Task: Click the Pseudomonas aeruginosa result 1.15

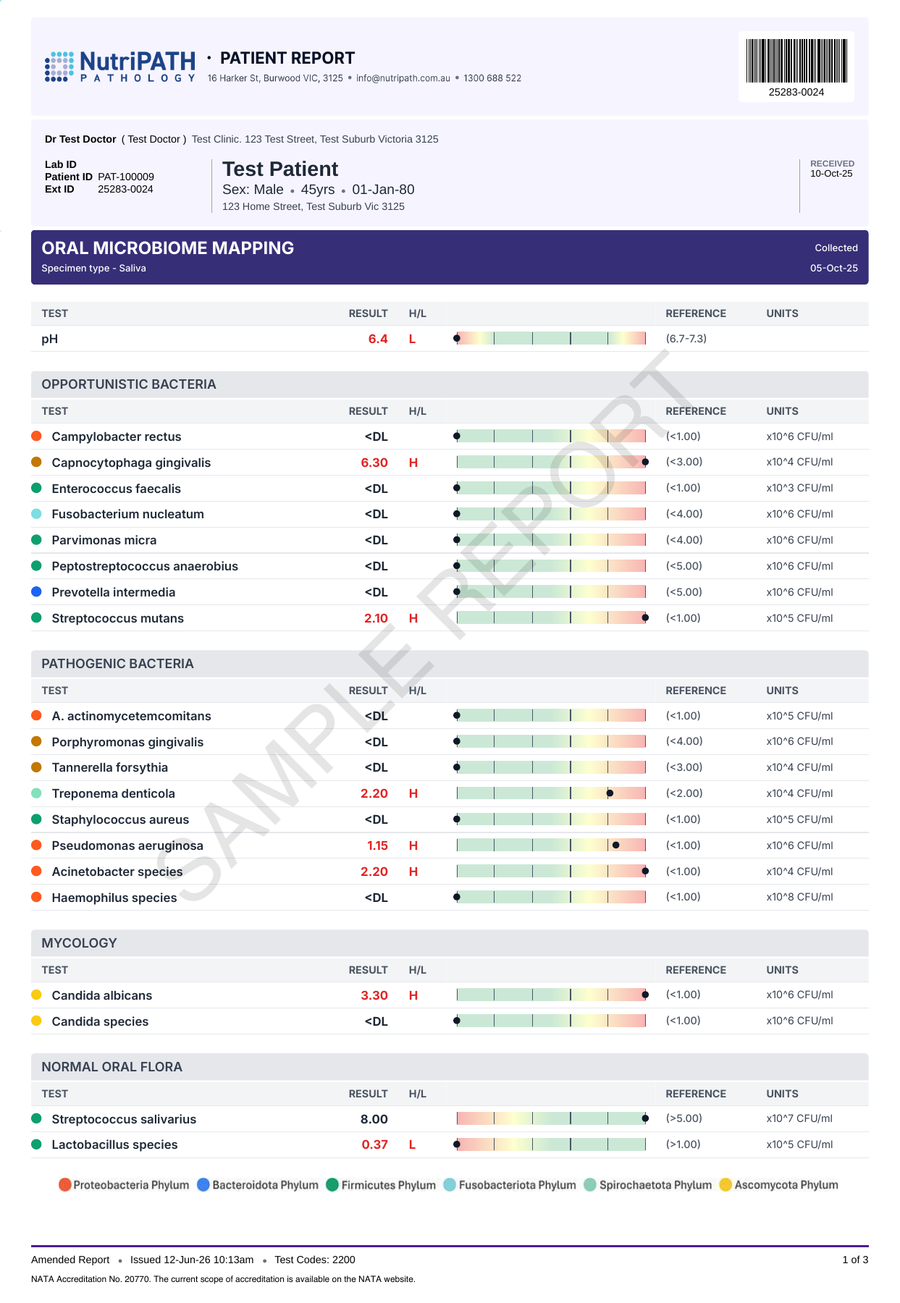Action: pyautogui.click(x=377, y=845)
